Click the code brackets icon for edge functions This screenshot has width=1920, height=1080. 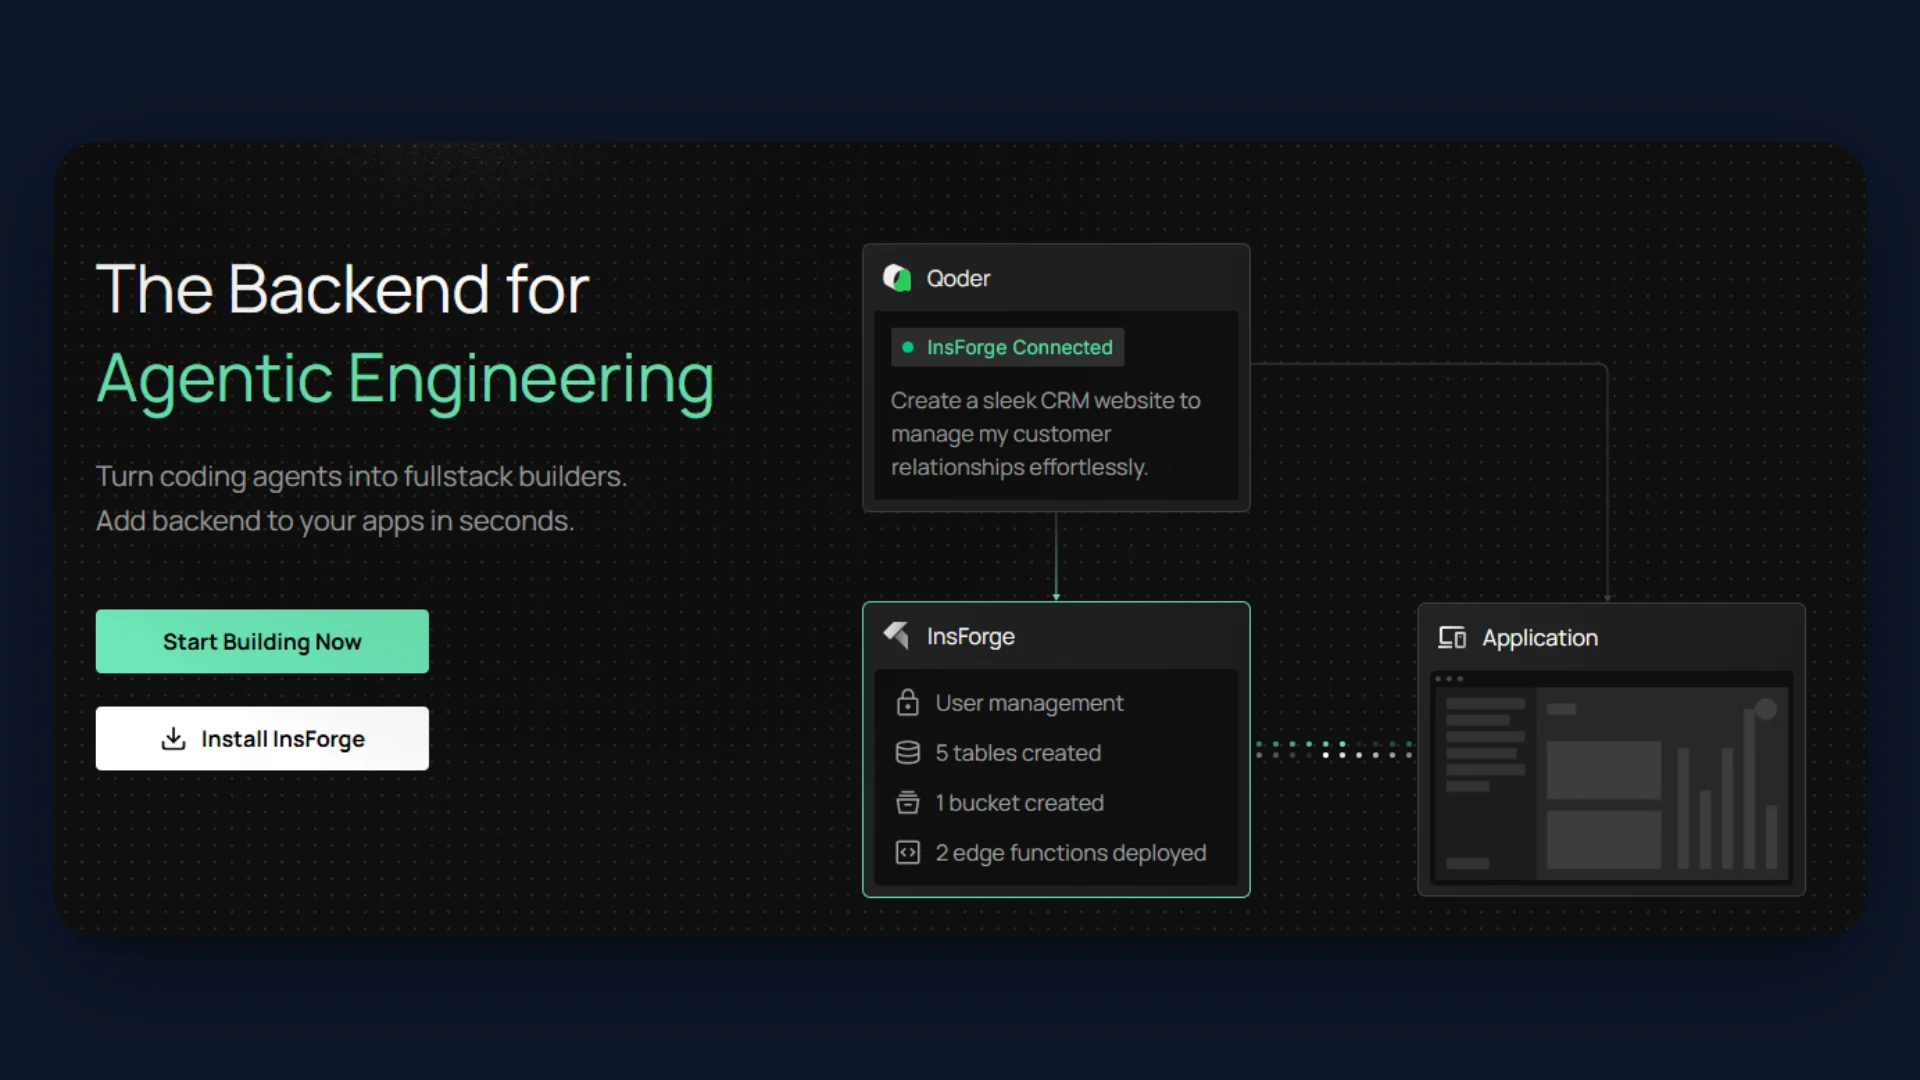[908, 852]
